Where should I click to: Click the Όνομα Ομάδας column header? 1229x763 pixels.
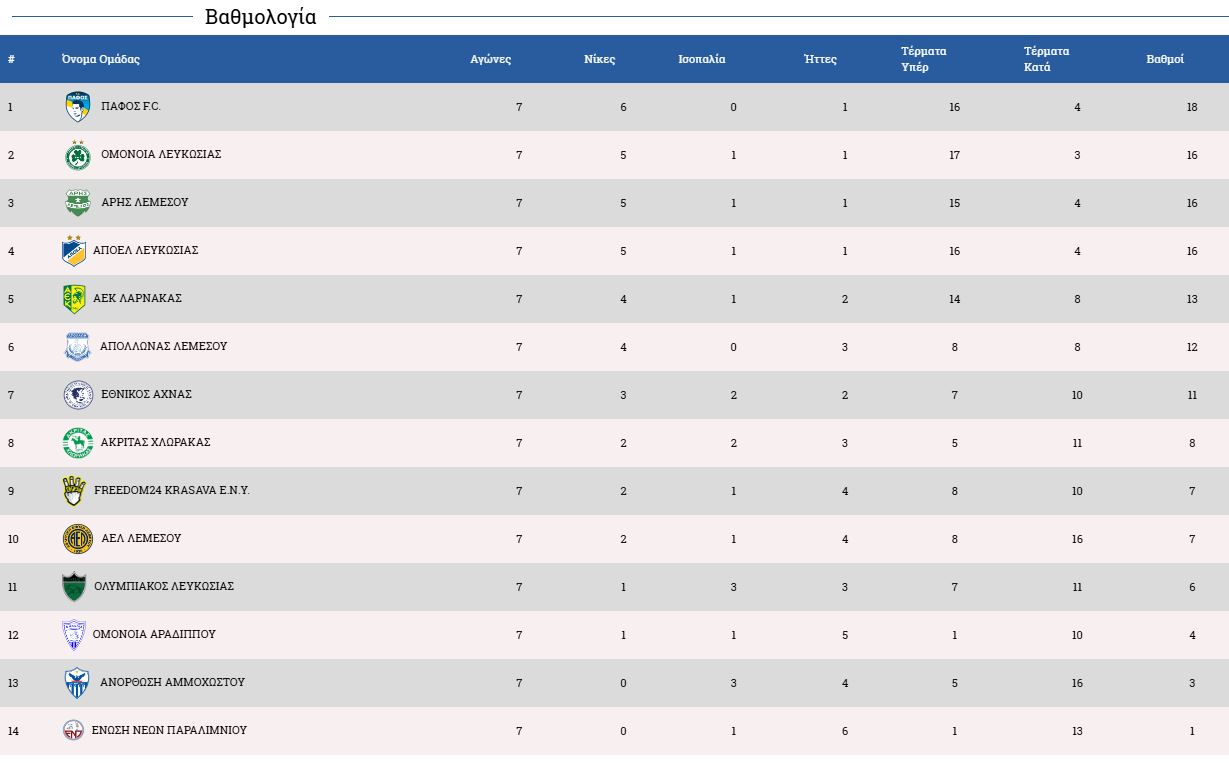point(100,59)
